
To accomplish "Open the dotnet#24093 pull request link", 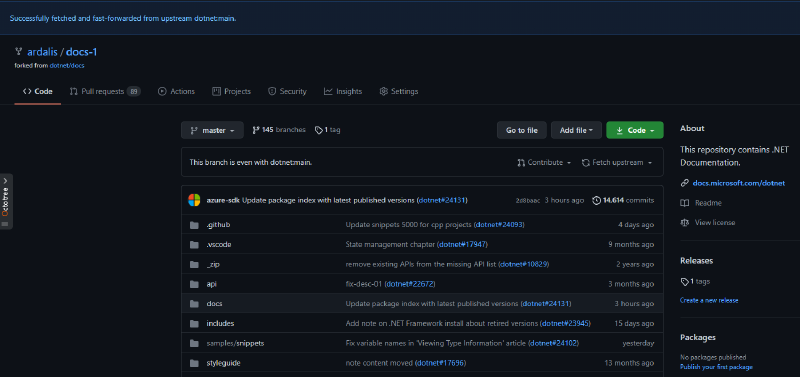I will tap(499, 225).
